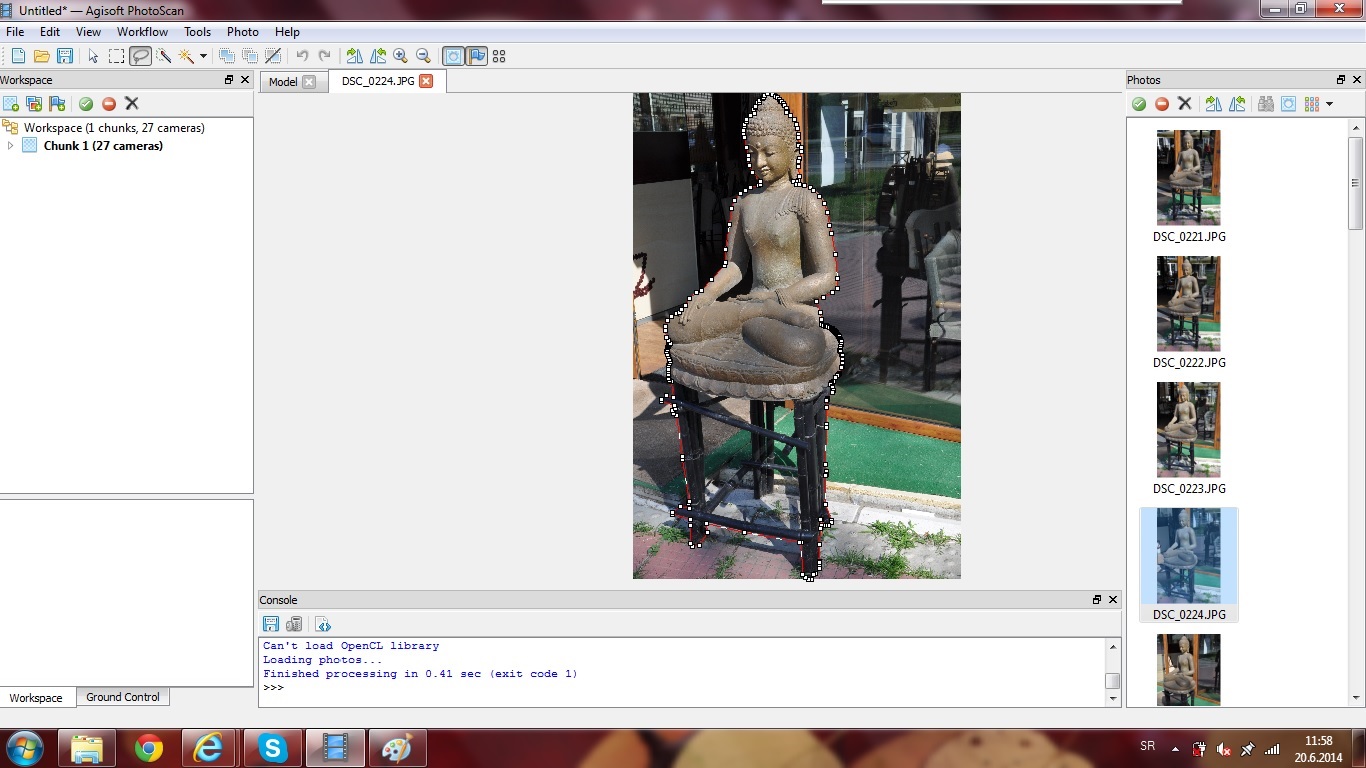
Task: Switch to the Model tab
Action: coord(283,82)
